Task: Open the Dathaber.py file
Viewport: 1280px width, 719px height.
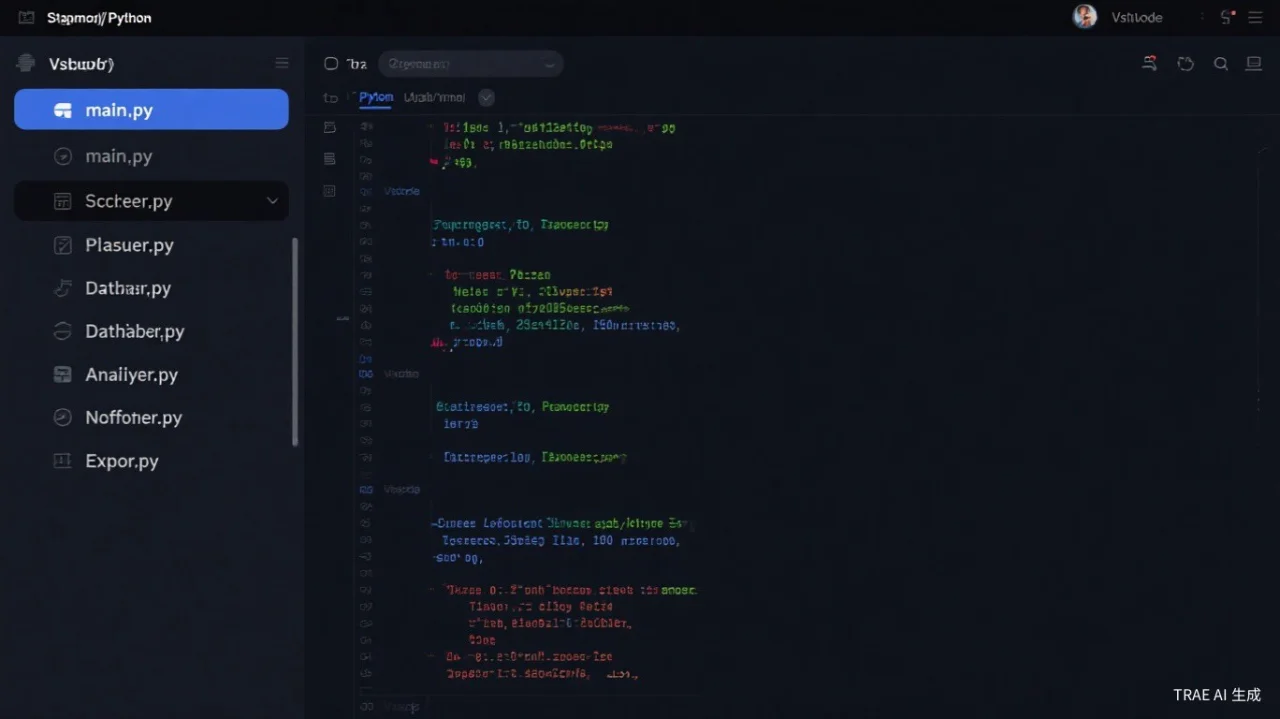Action: (135, 331)
